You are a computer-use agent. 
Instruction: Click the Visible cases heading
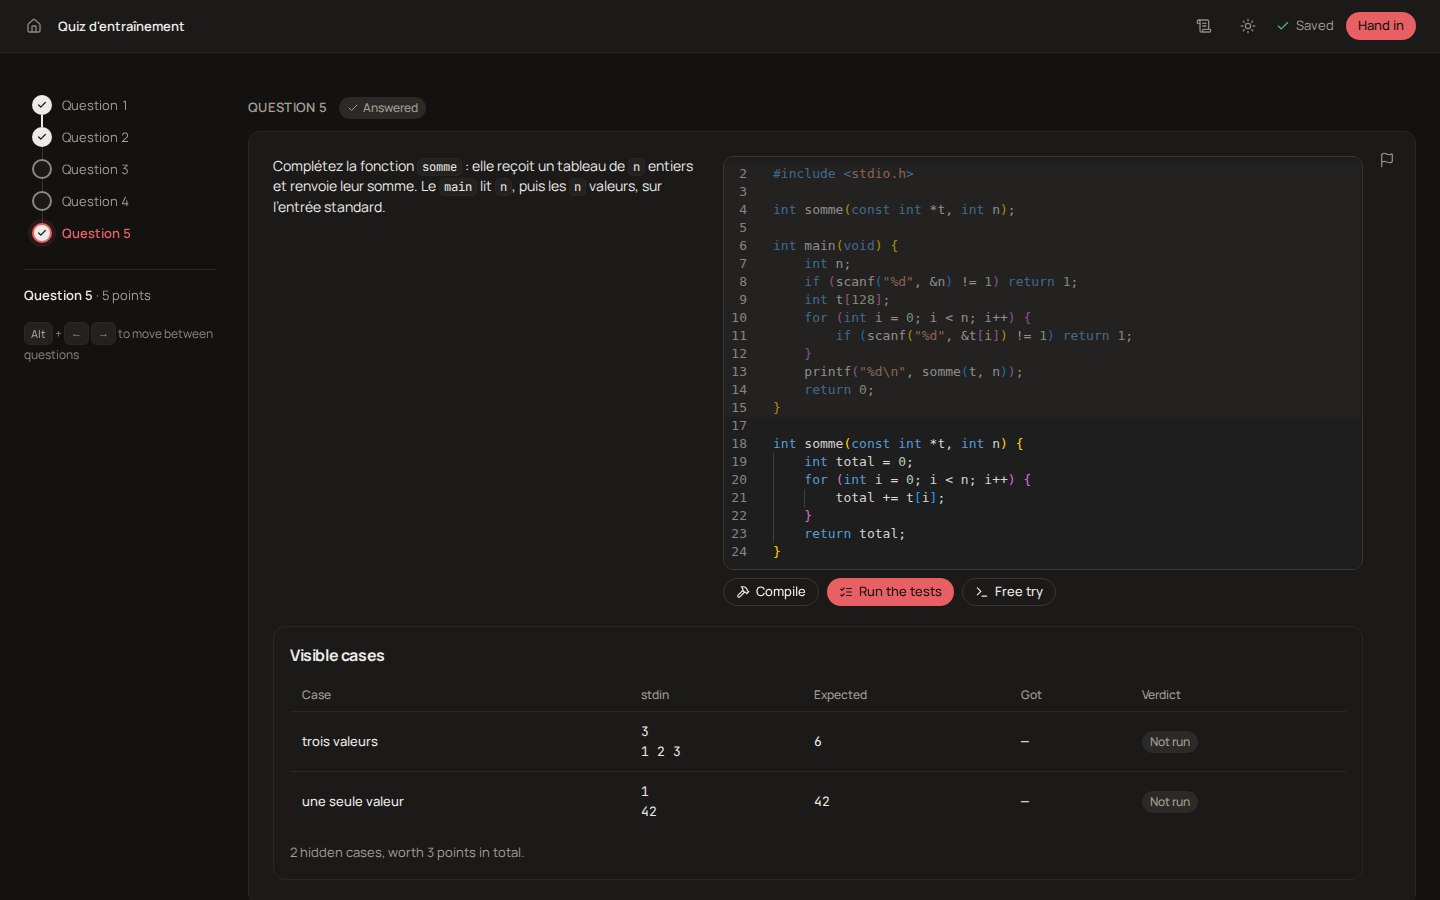click(x=337, y=656)
